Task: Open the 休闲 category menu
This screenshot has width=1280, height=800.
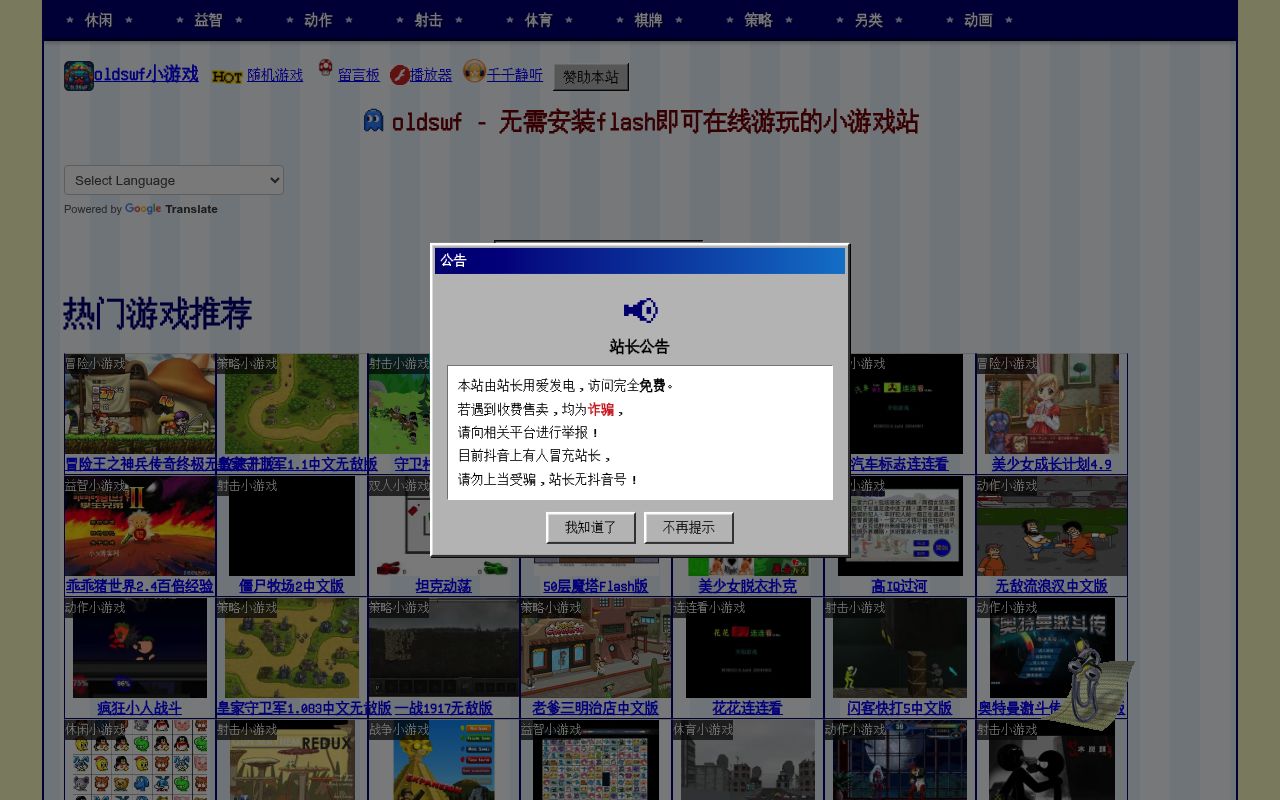Action: (x=99, y=20)
